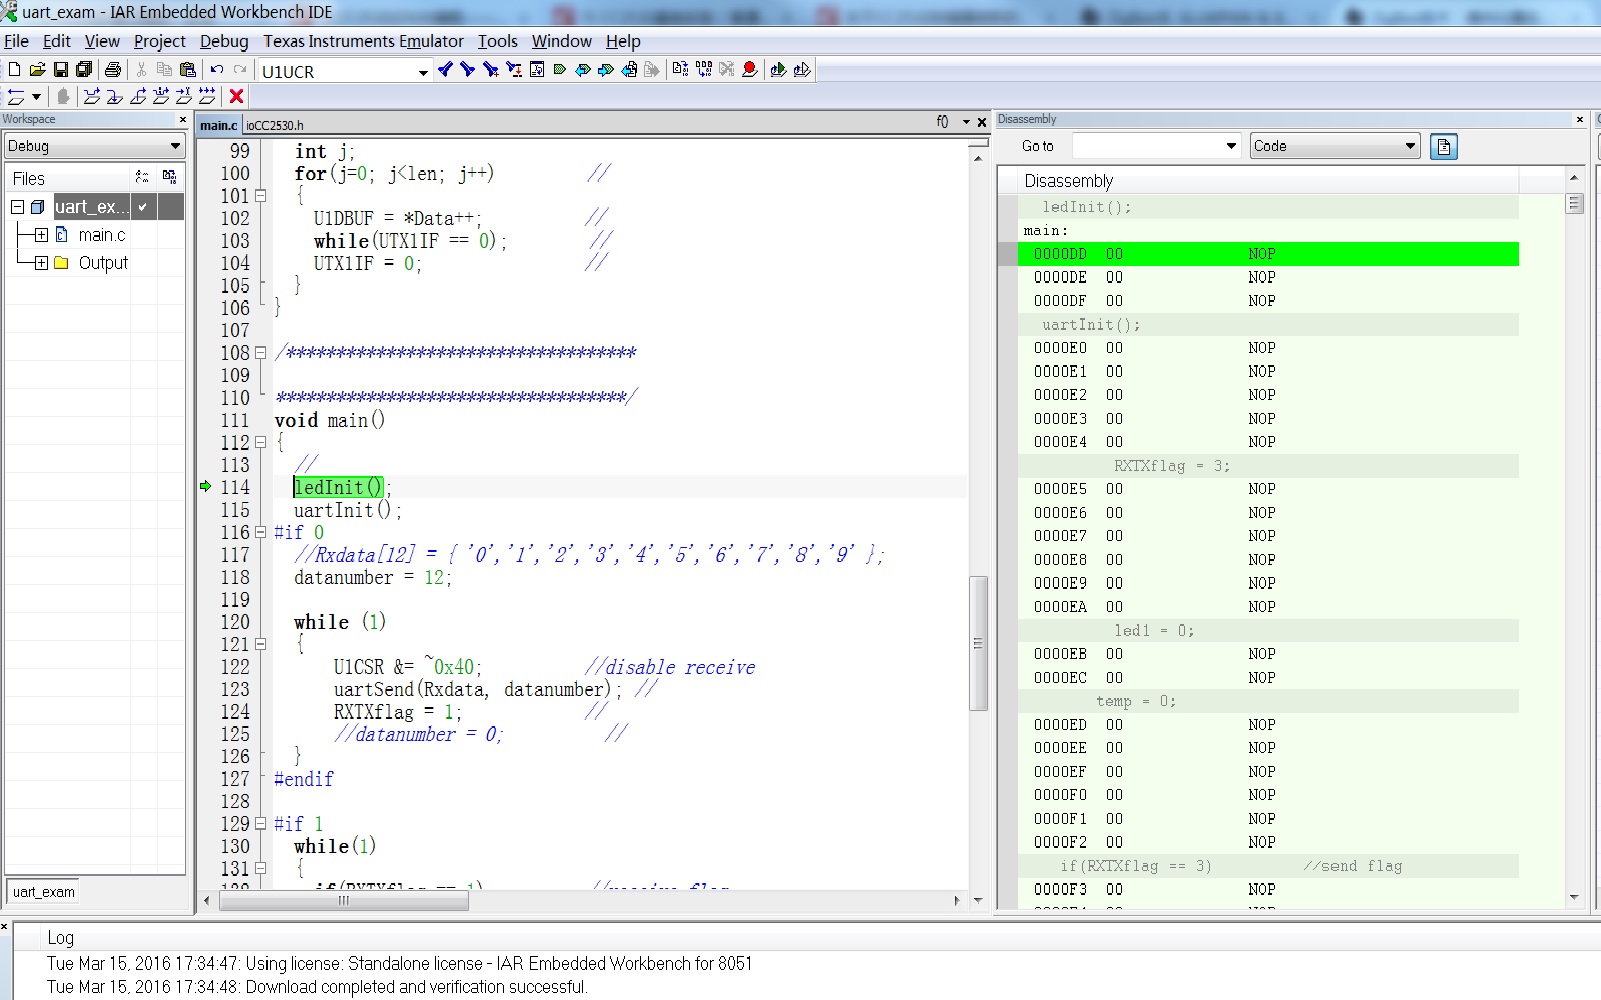Click the Step Over debug icon
Viewport: 1601px width, 1000px height.
[92, 96]
